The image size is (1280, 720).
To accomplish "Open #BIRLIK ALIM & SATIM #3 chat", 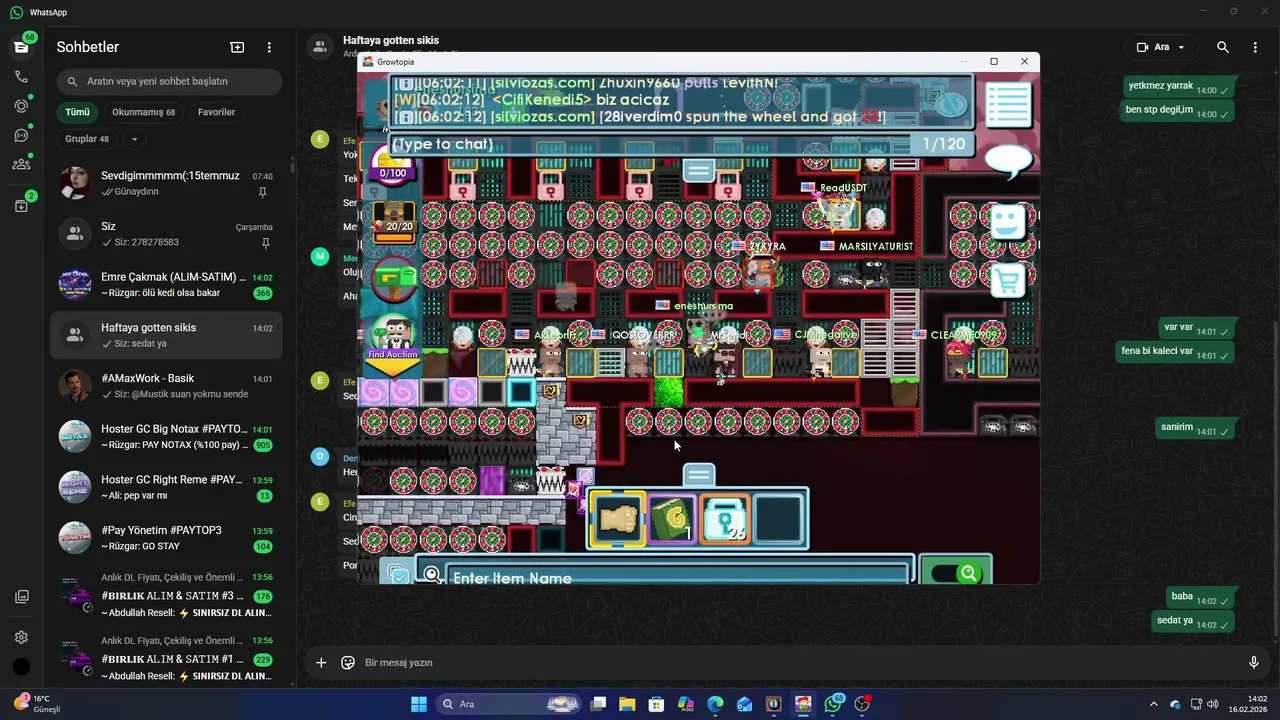I will (166, 596).
